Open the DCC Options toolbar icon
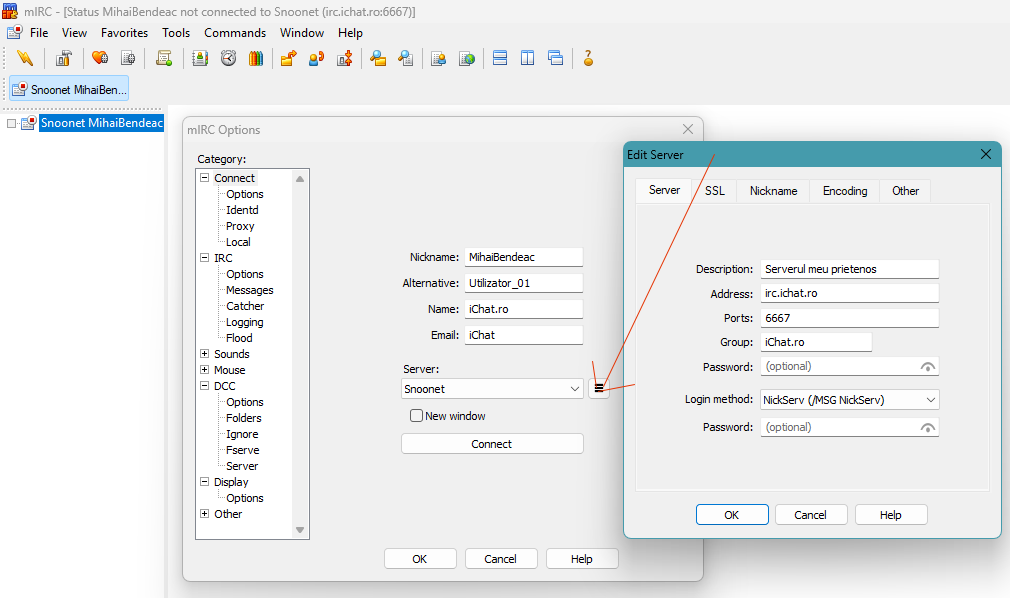The image size is (1010, 598). tap(345, 58)
